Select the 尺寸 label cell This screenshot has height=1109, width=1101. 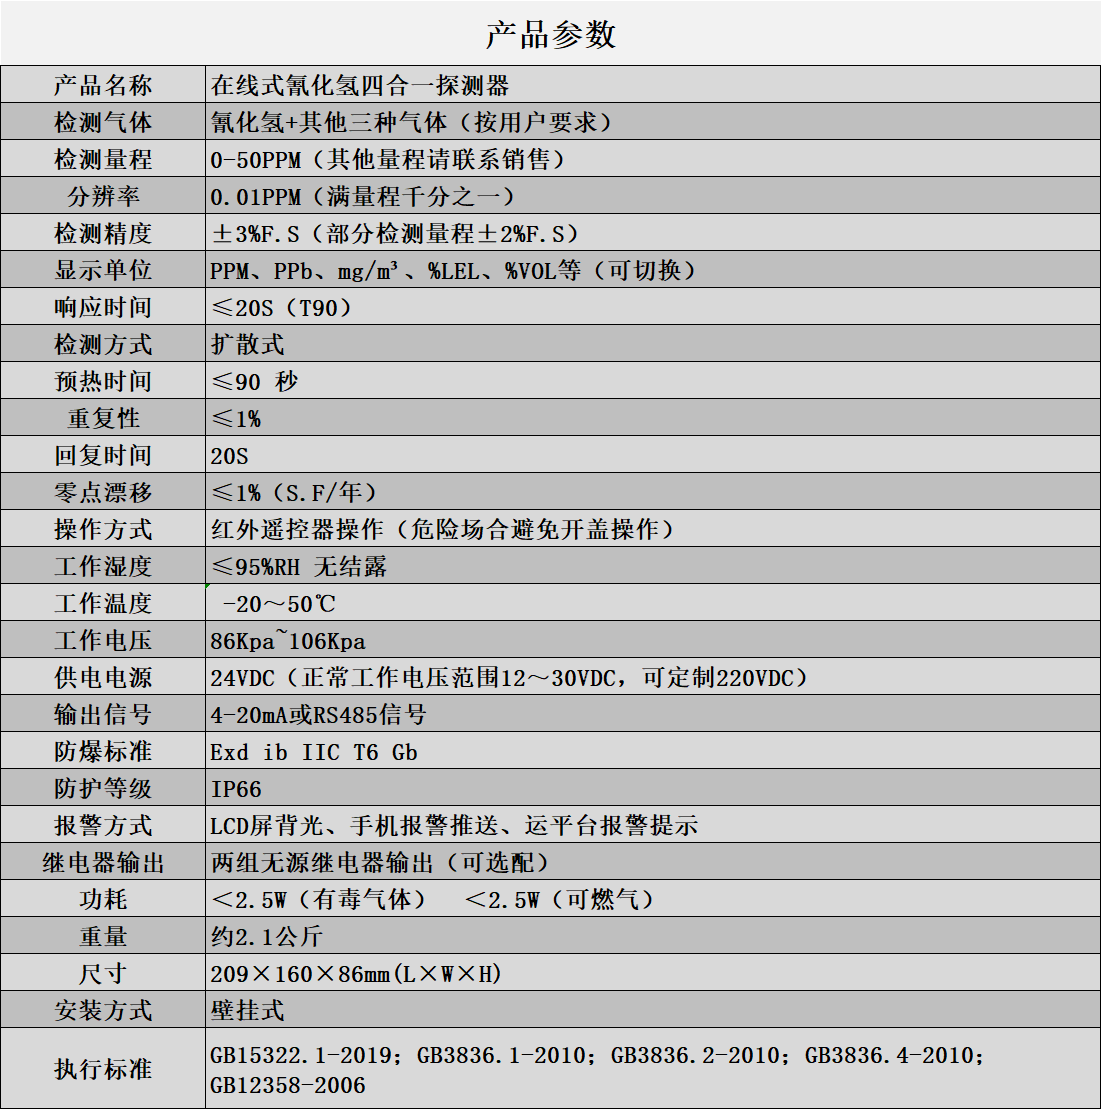pyautogui.click(x=103, y=972)
